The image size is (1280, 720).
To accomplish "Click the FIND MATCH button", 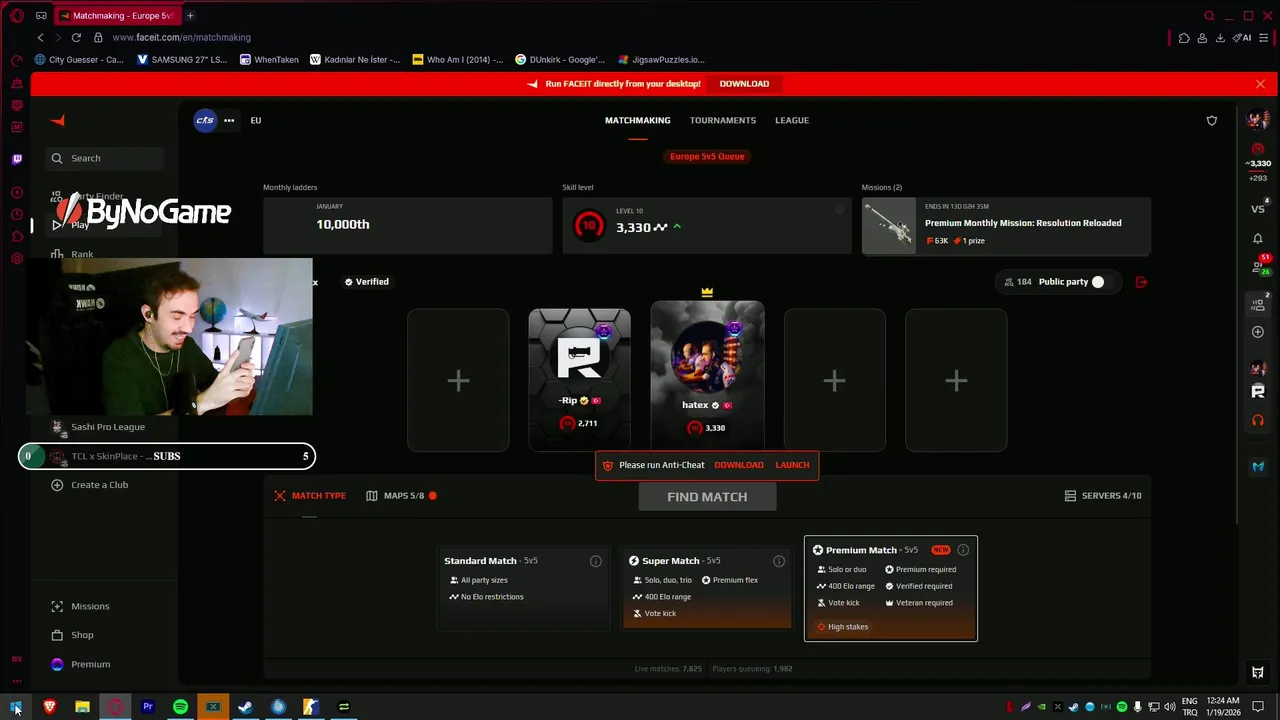I will [707, 497].
